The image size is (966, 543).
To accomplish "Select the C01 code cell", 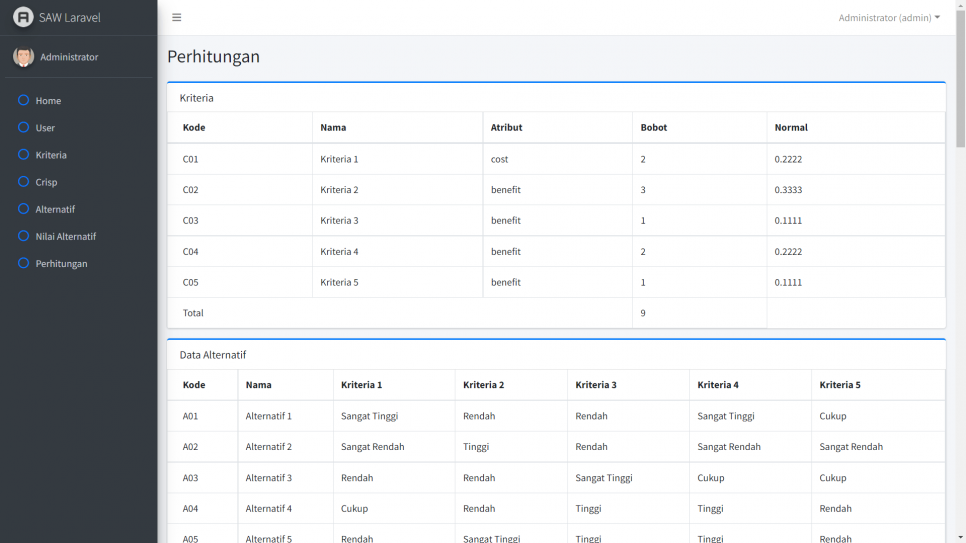I will pos(190,159).
